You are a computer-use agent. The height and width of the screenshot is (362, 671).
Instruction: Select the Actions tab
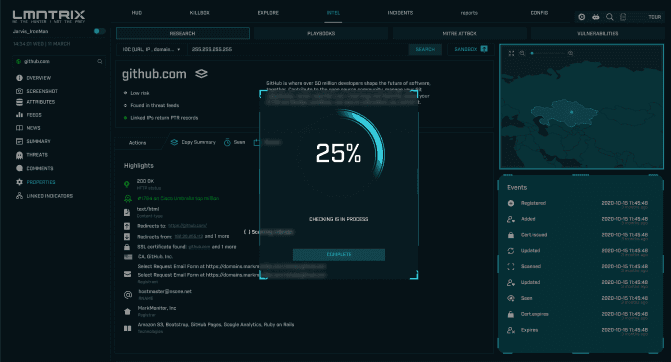(x=137, y=143)
